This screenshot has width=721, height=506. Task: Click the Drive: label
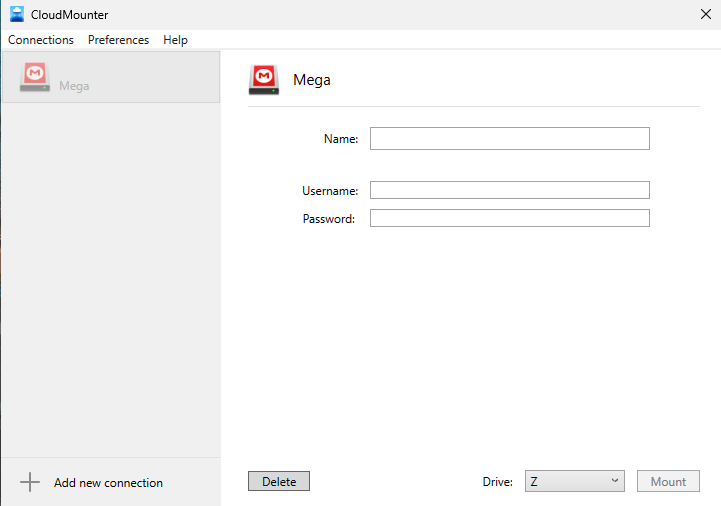[498, 482]
